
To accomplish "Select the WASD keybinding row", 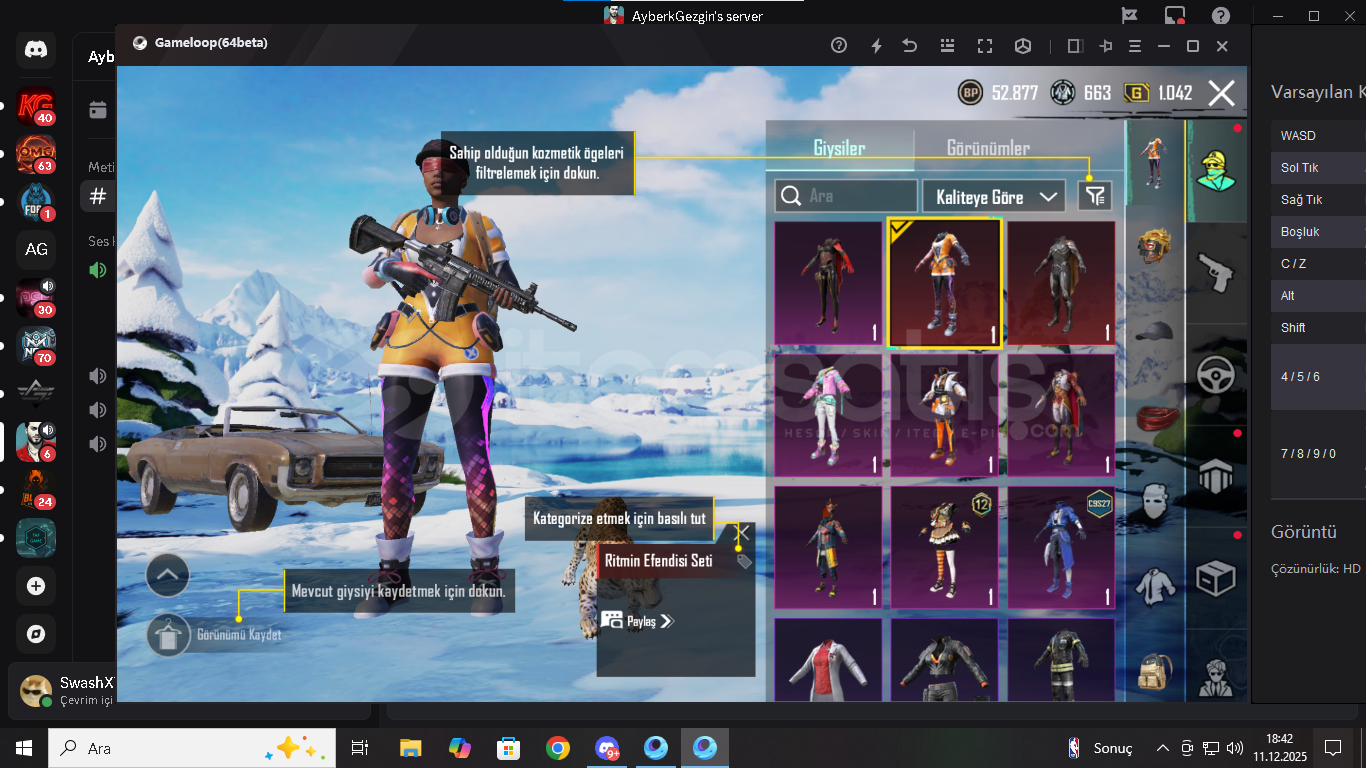I will 1318,136.
